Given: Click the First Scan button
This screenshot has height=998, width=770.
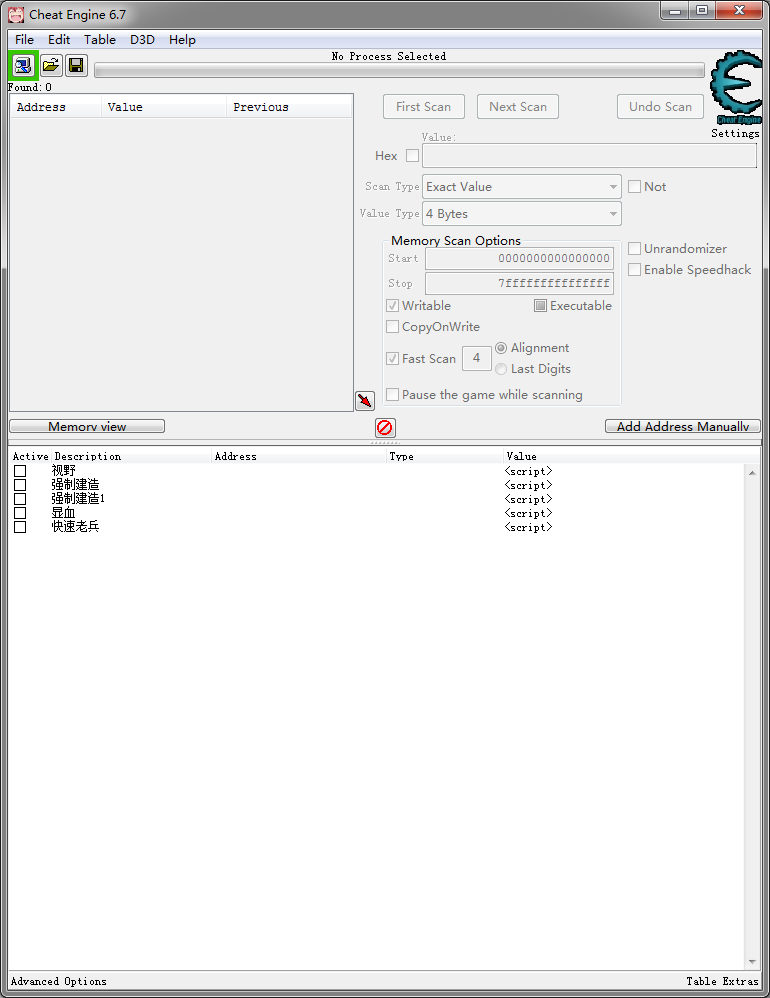Looking at the screenshot, I should (x=424, y=106).
